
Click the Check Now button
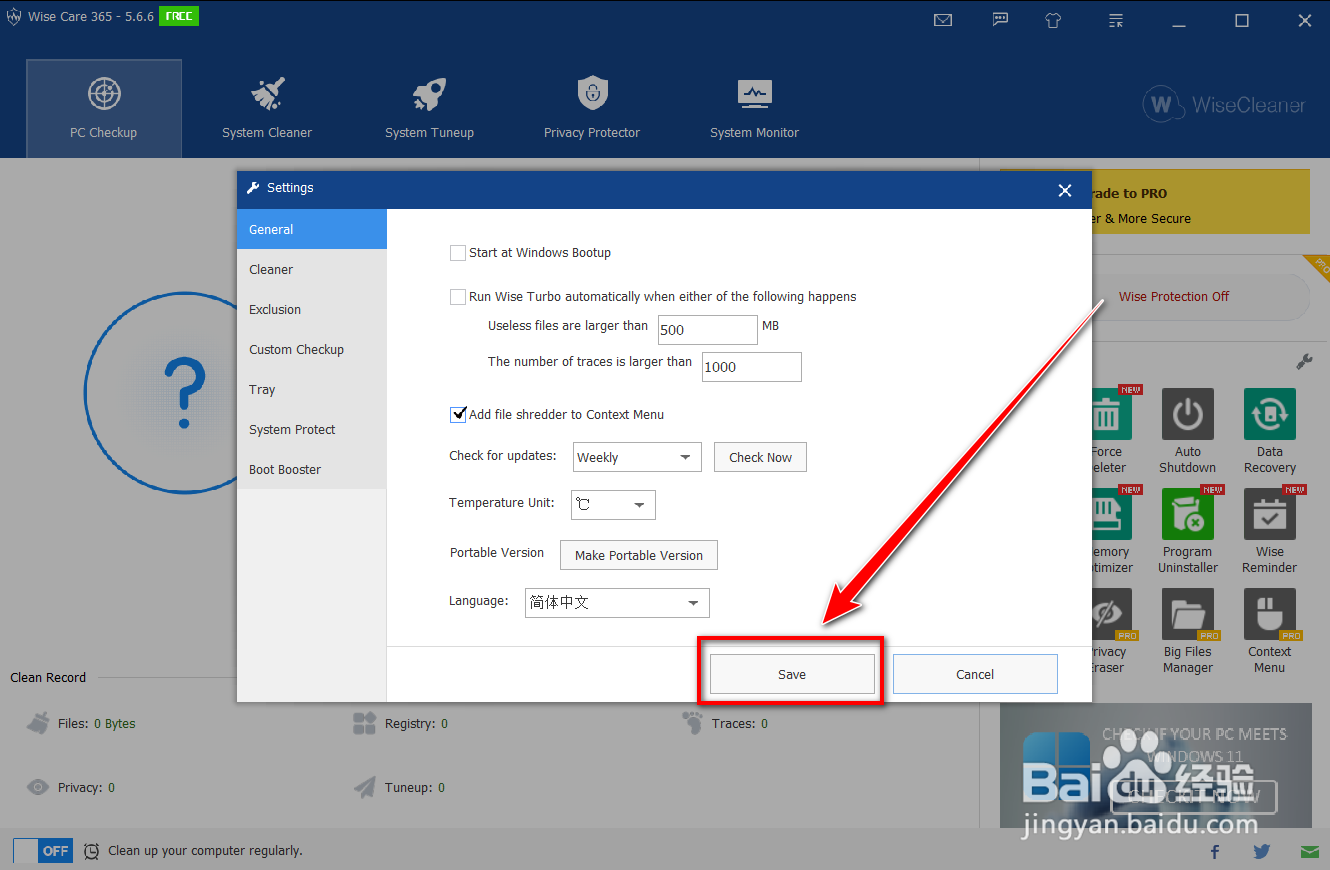click(x=760, y=457)
